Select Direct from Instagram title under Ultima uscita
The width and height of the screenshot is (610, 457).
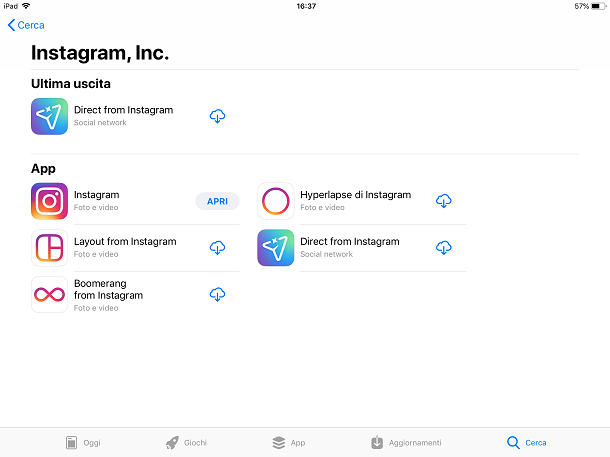[123, 110]
